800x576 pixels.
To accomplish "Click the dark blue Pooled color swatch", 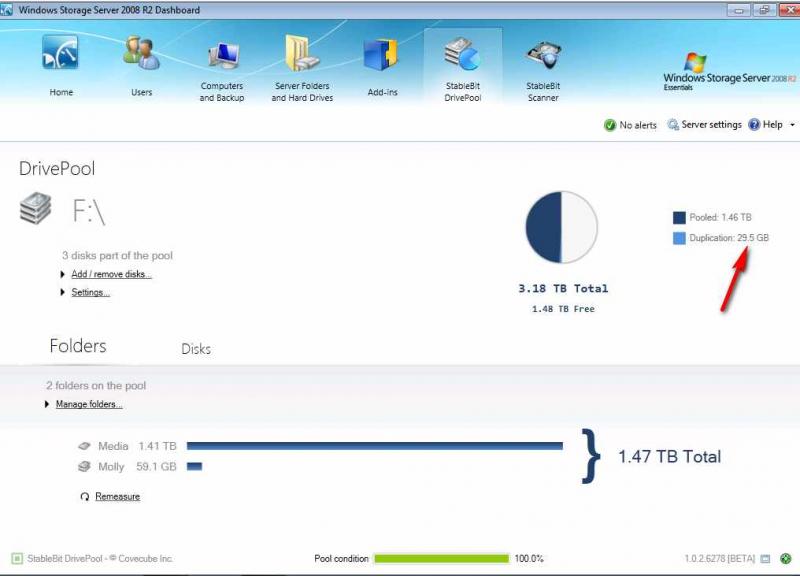I will pyautogui.click(x=679, y=218).
